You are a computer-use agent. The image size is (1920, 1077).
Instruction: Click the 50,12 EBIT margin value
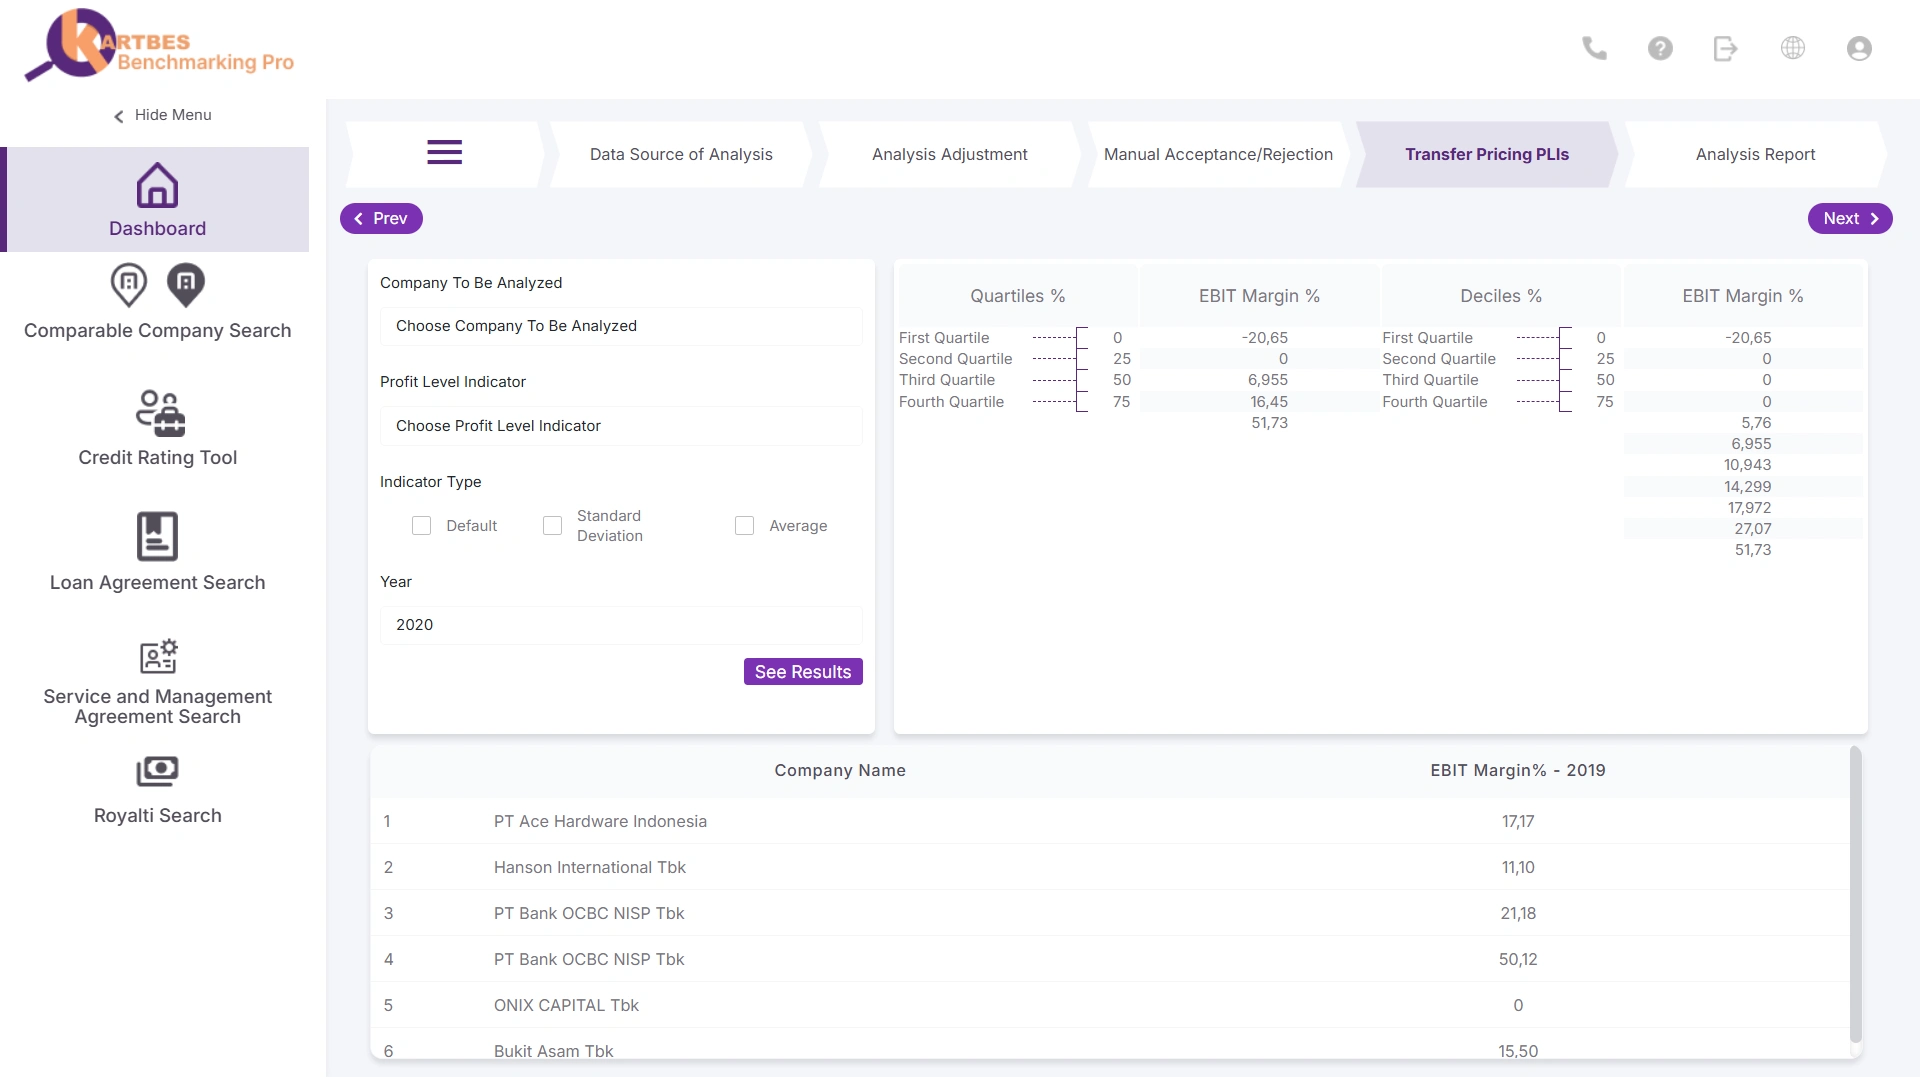[1518, 959]
